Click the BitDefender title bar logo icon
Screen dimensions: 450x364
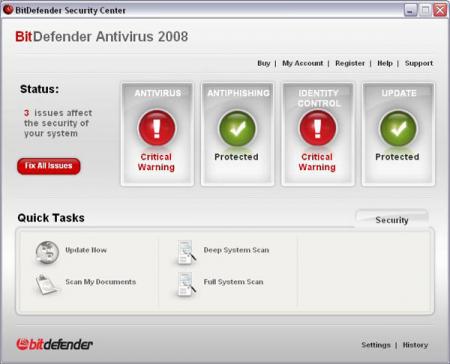pos(8,10)
